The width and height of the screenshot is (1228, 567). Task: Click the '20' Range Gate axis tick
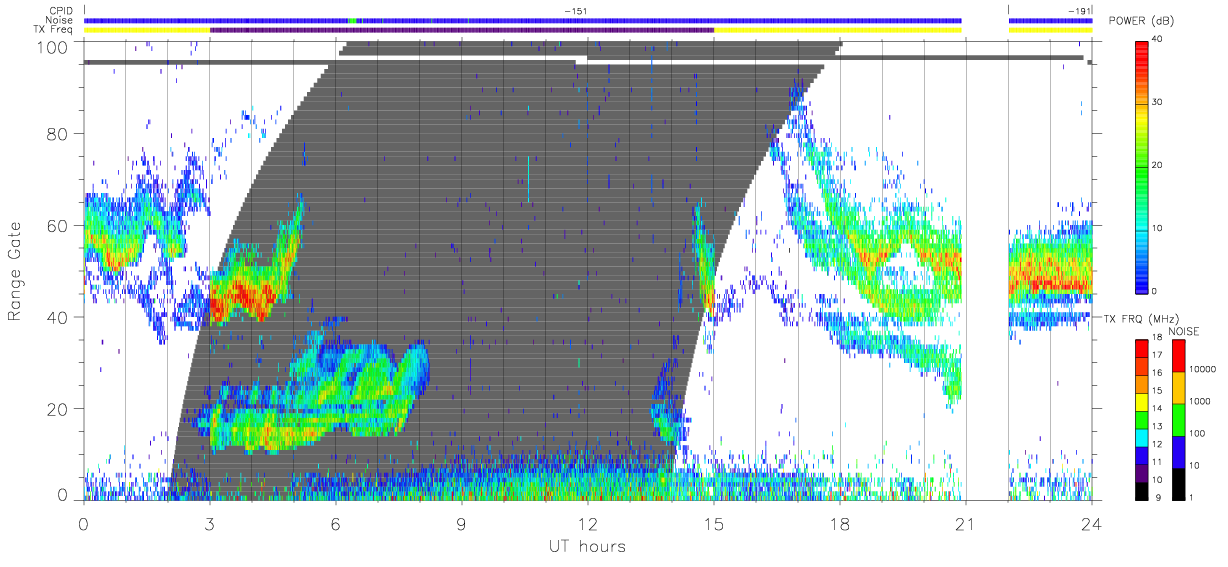click(58, 408)
